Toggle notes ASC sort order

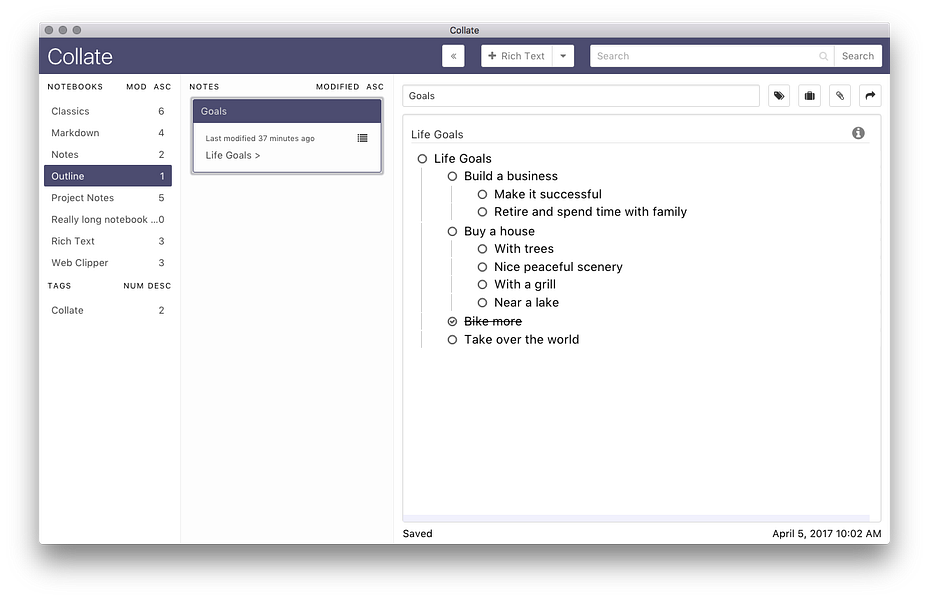coord(375,86)
